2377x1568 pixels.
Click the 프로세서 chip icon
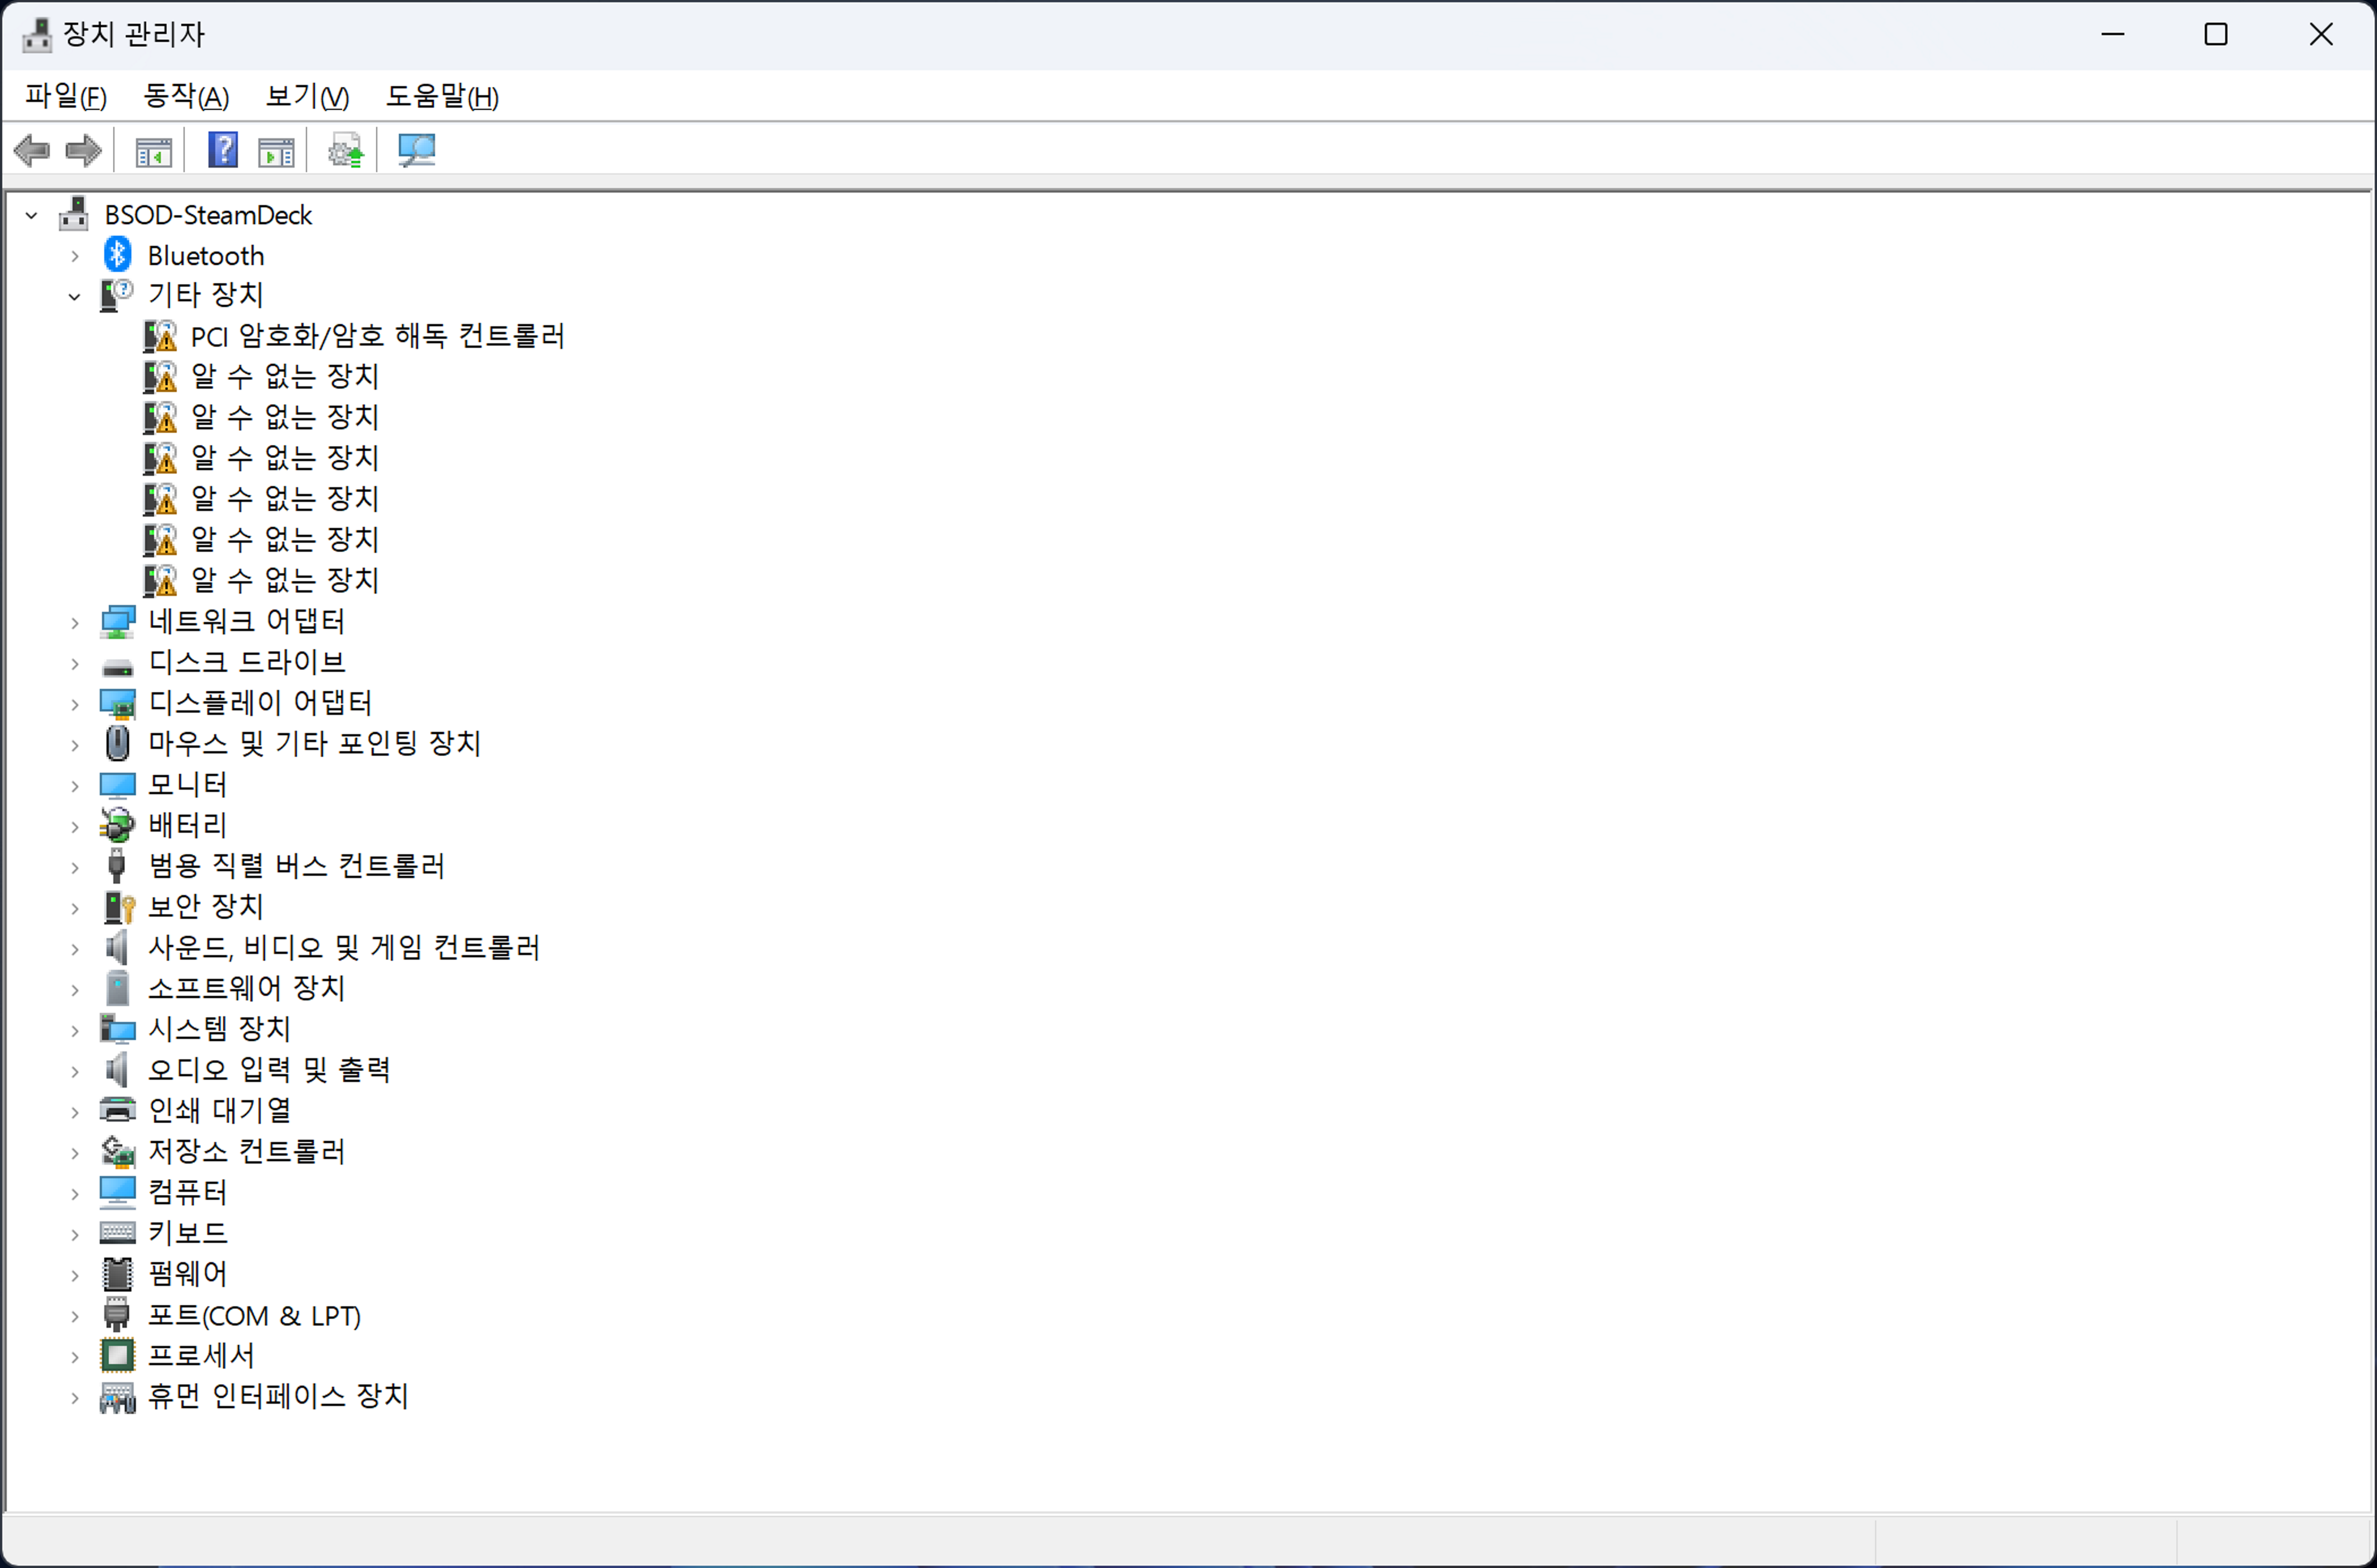[118, 1355]
